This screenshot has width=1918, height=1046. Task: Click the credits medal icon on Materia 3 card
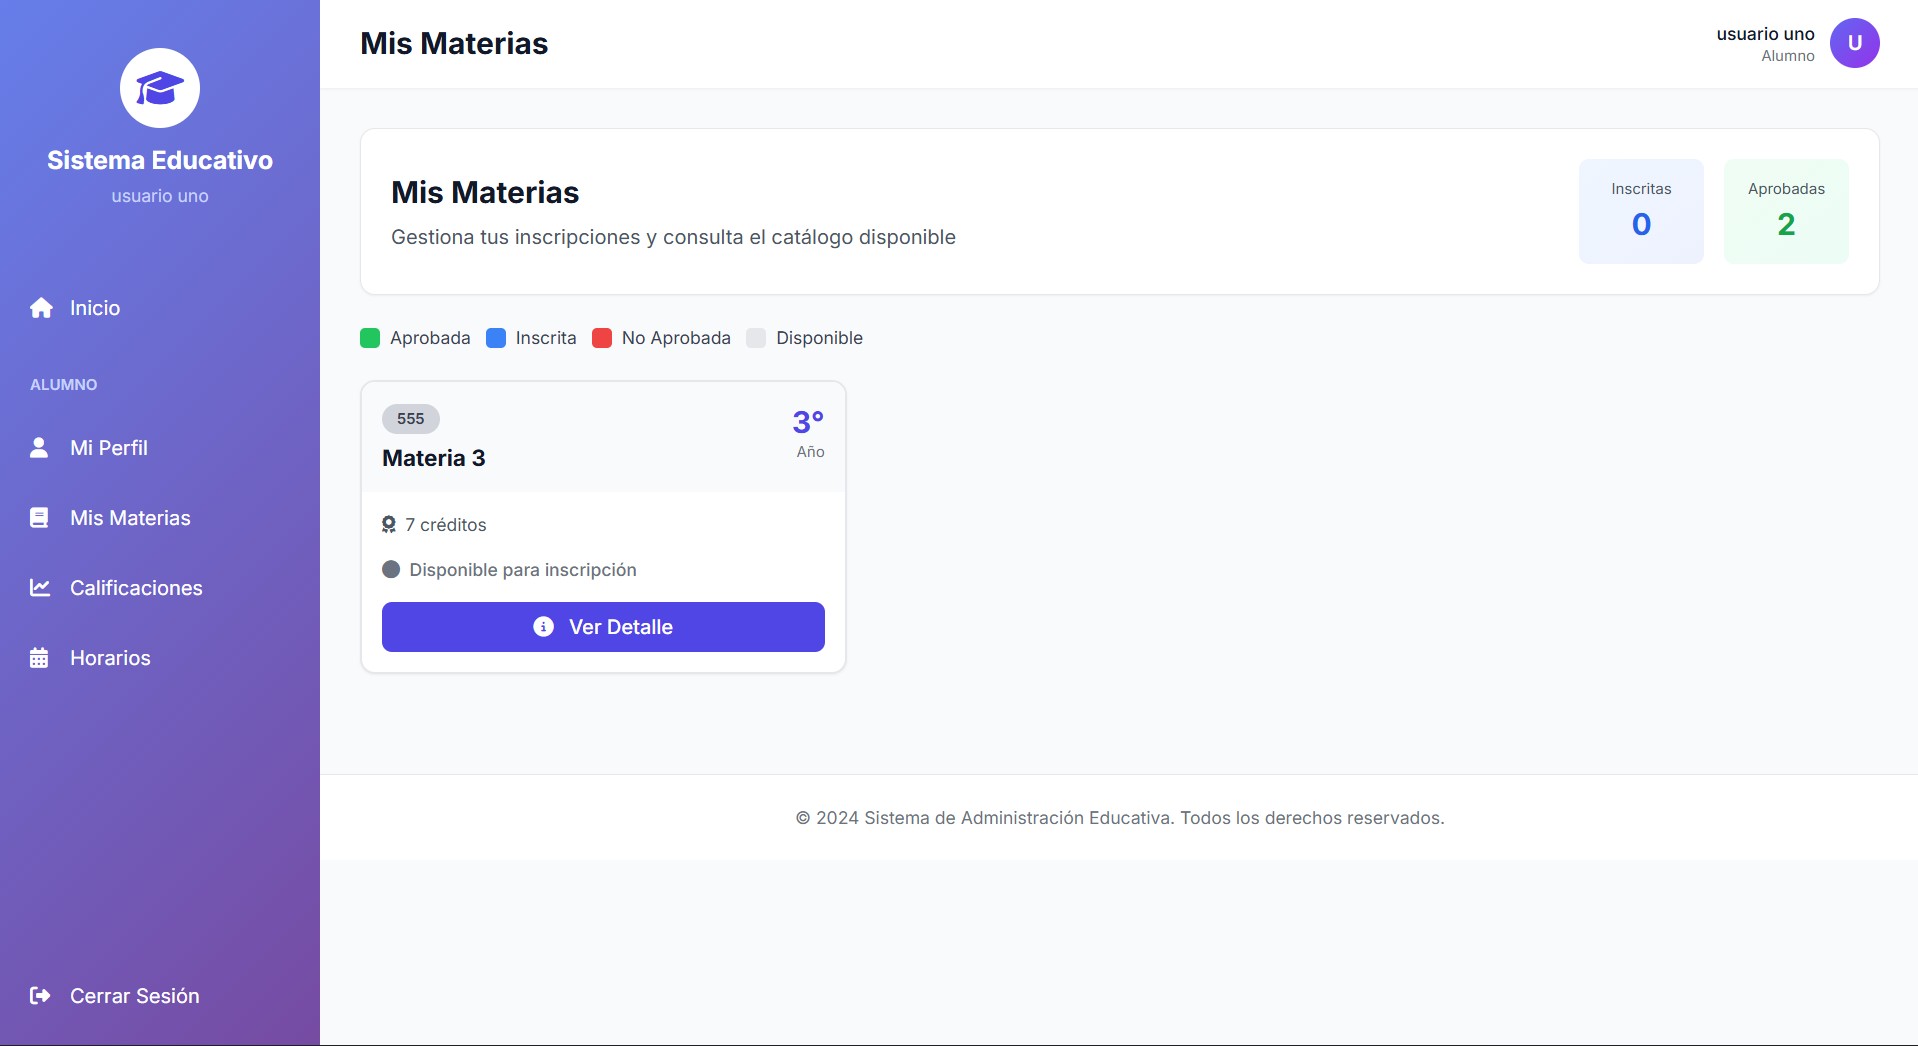[389, 524]
